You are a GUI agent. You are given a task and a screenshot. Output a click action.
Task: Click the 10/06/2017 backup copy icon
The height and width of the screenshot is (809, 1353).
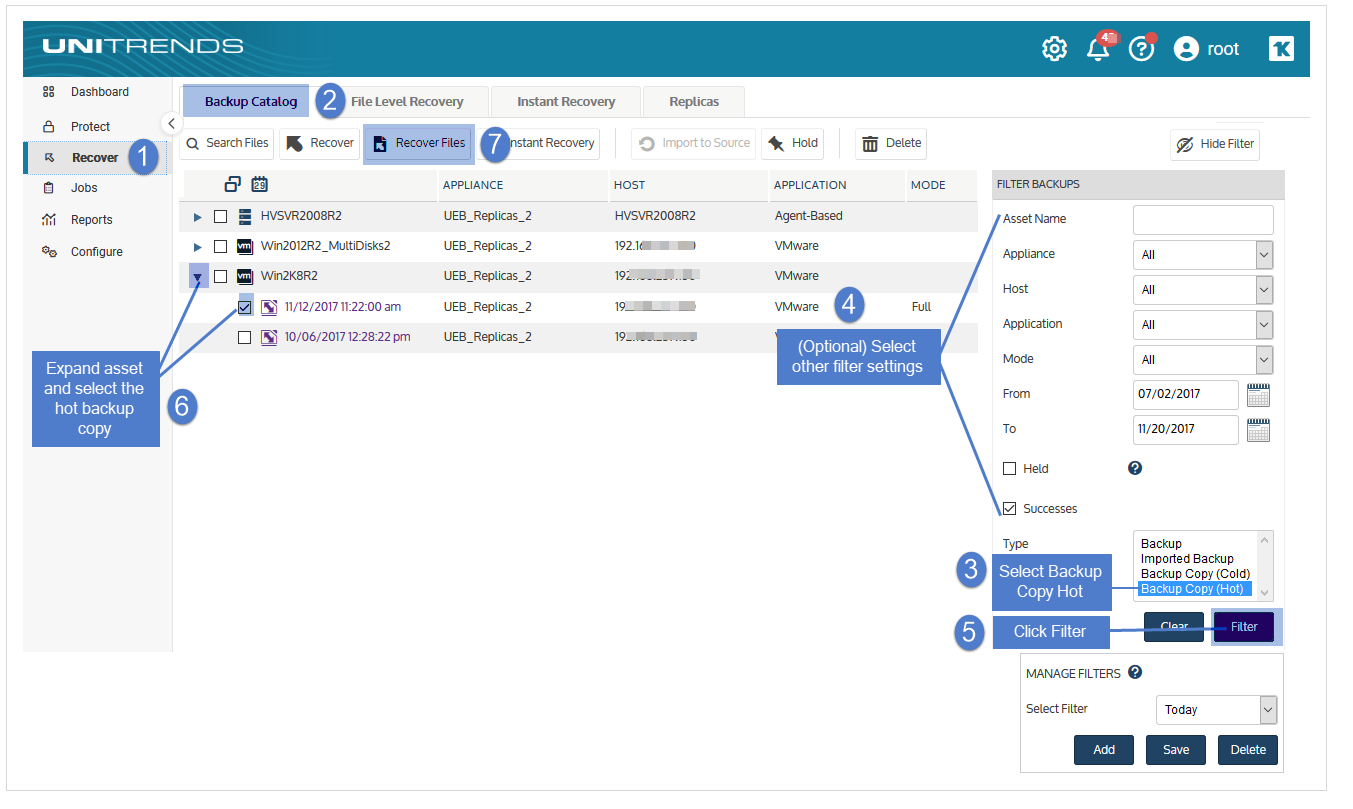(x=269, y=338)
